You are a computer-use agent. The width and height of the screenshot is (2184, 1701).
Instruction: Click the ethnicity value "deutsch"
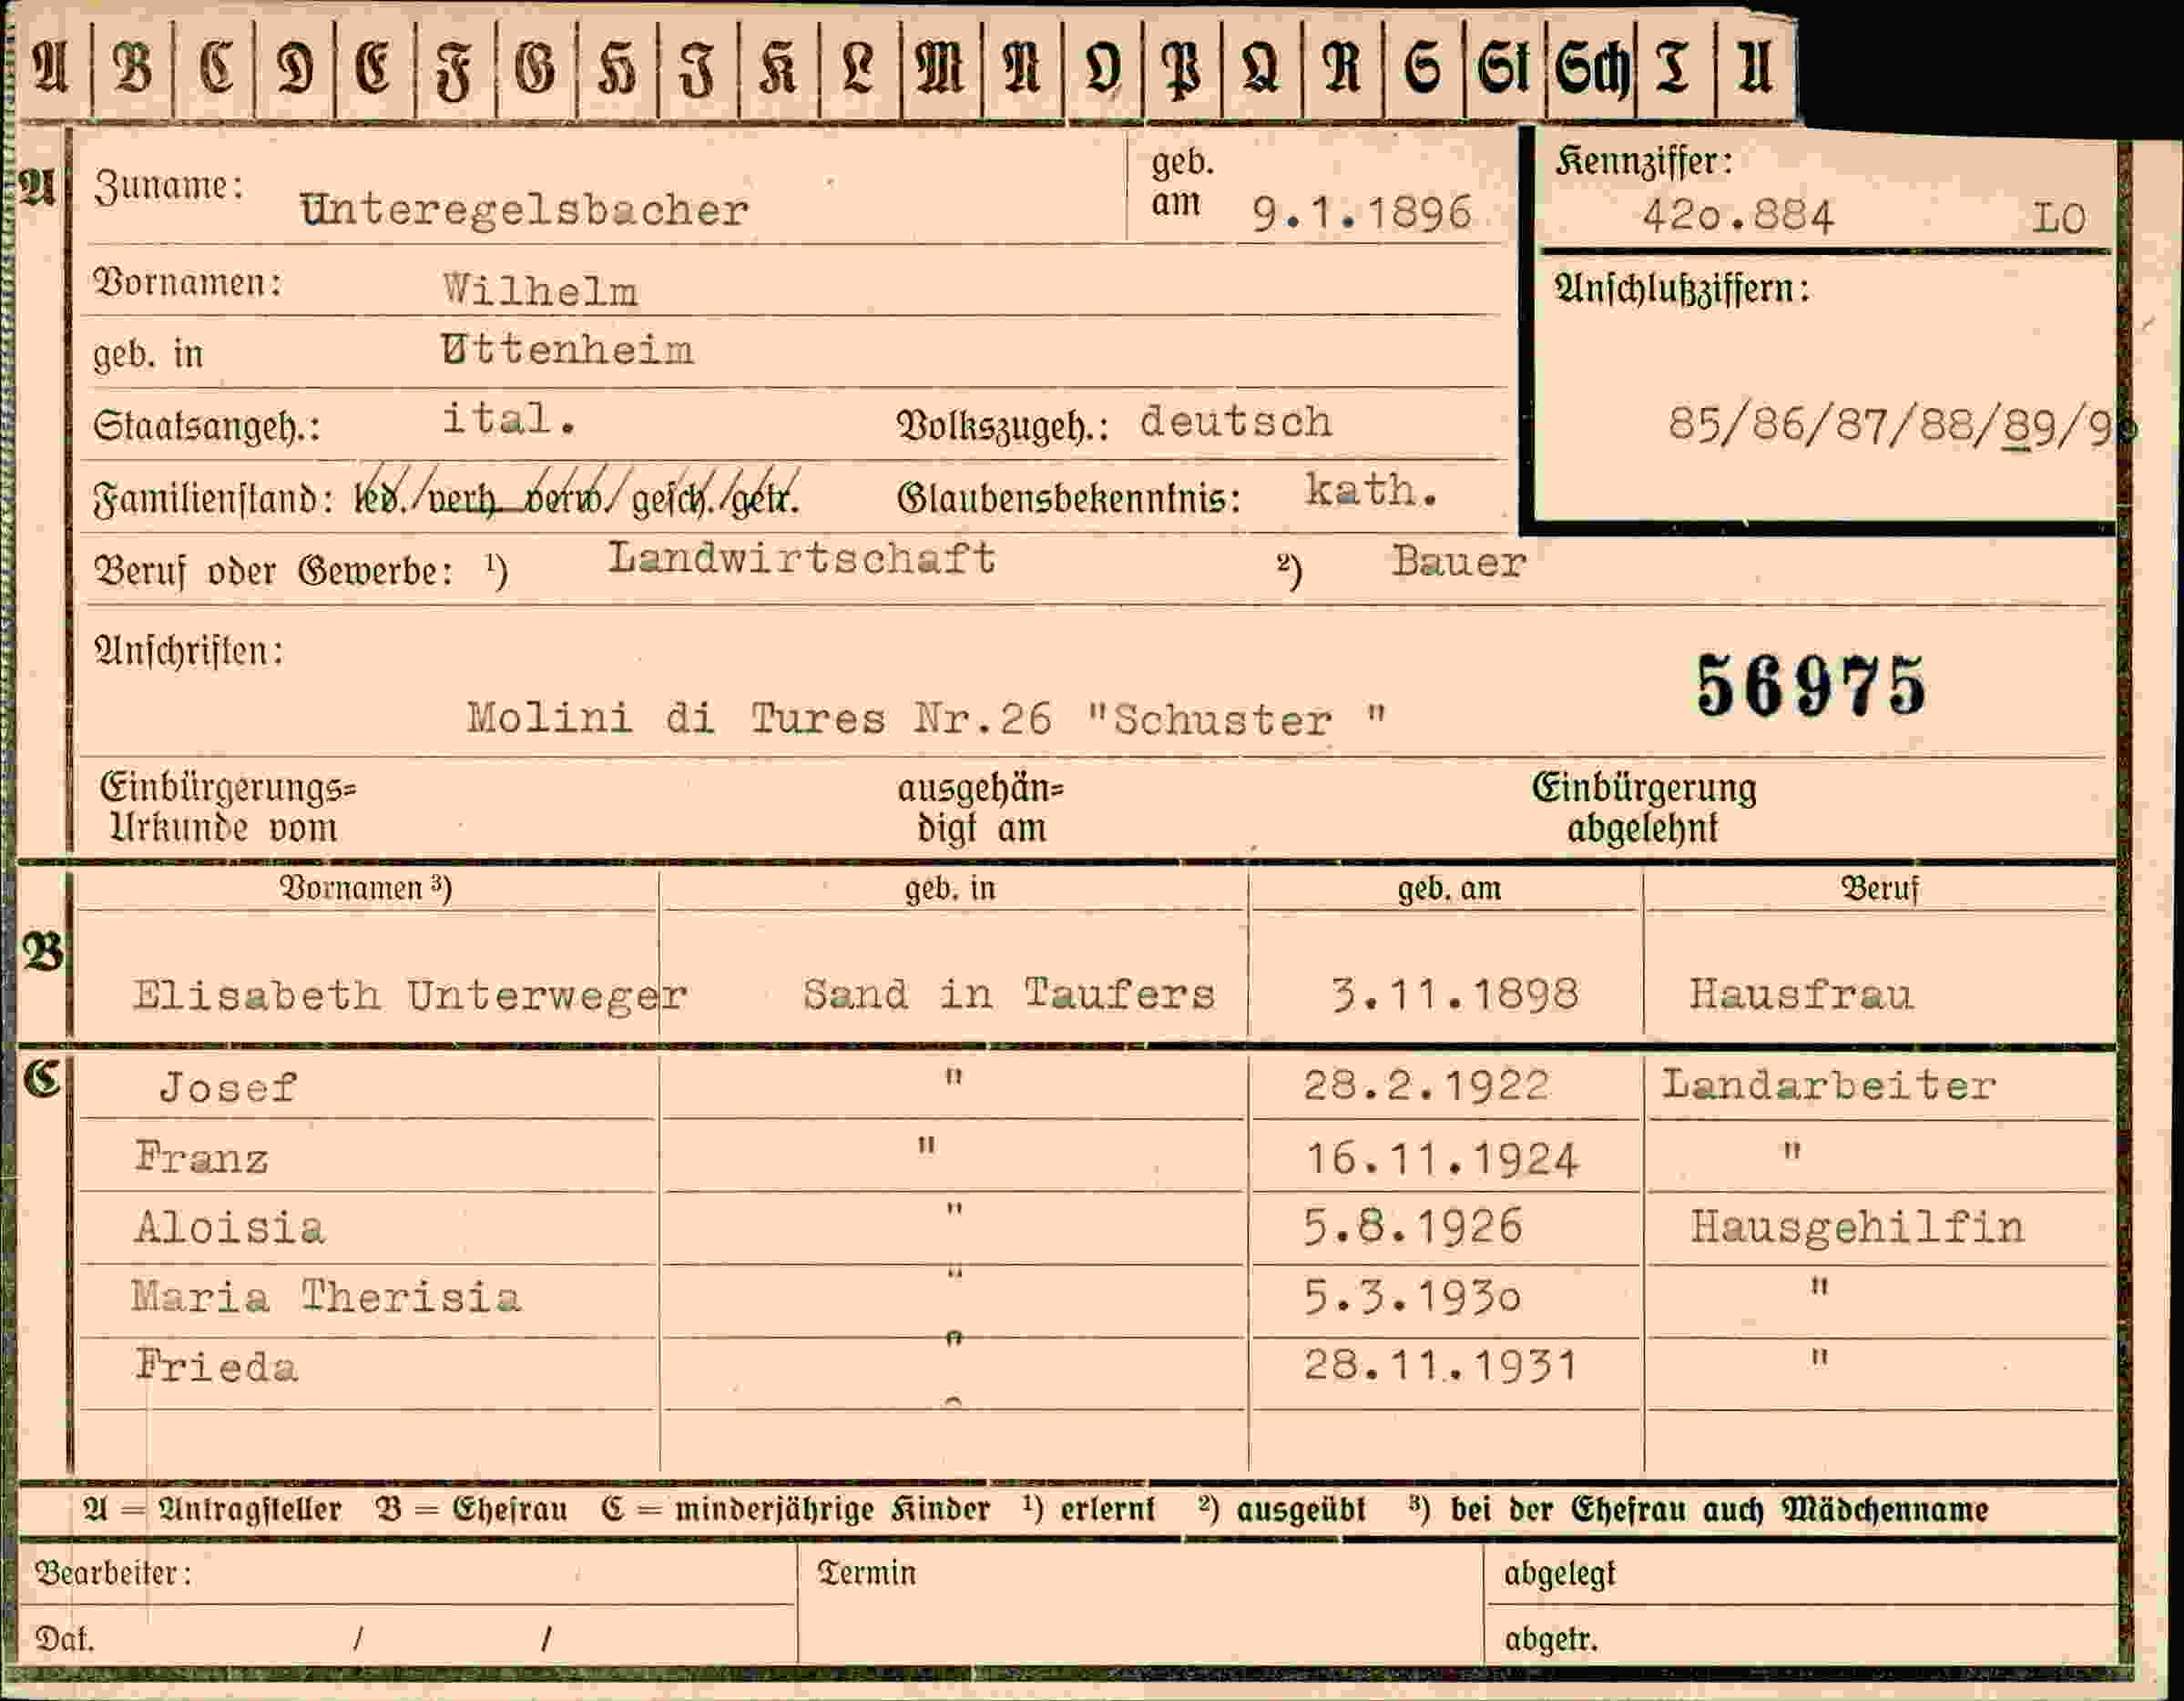tap(1236, 421)
